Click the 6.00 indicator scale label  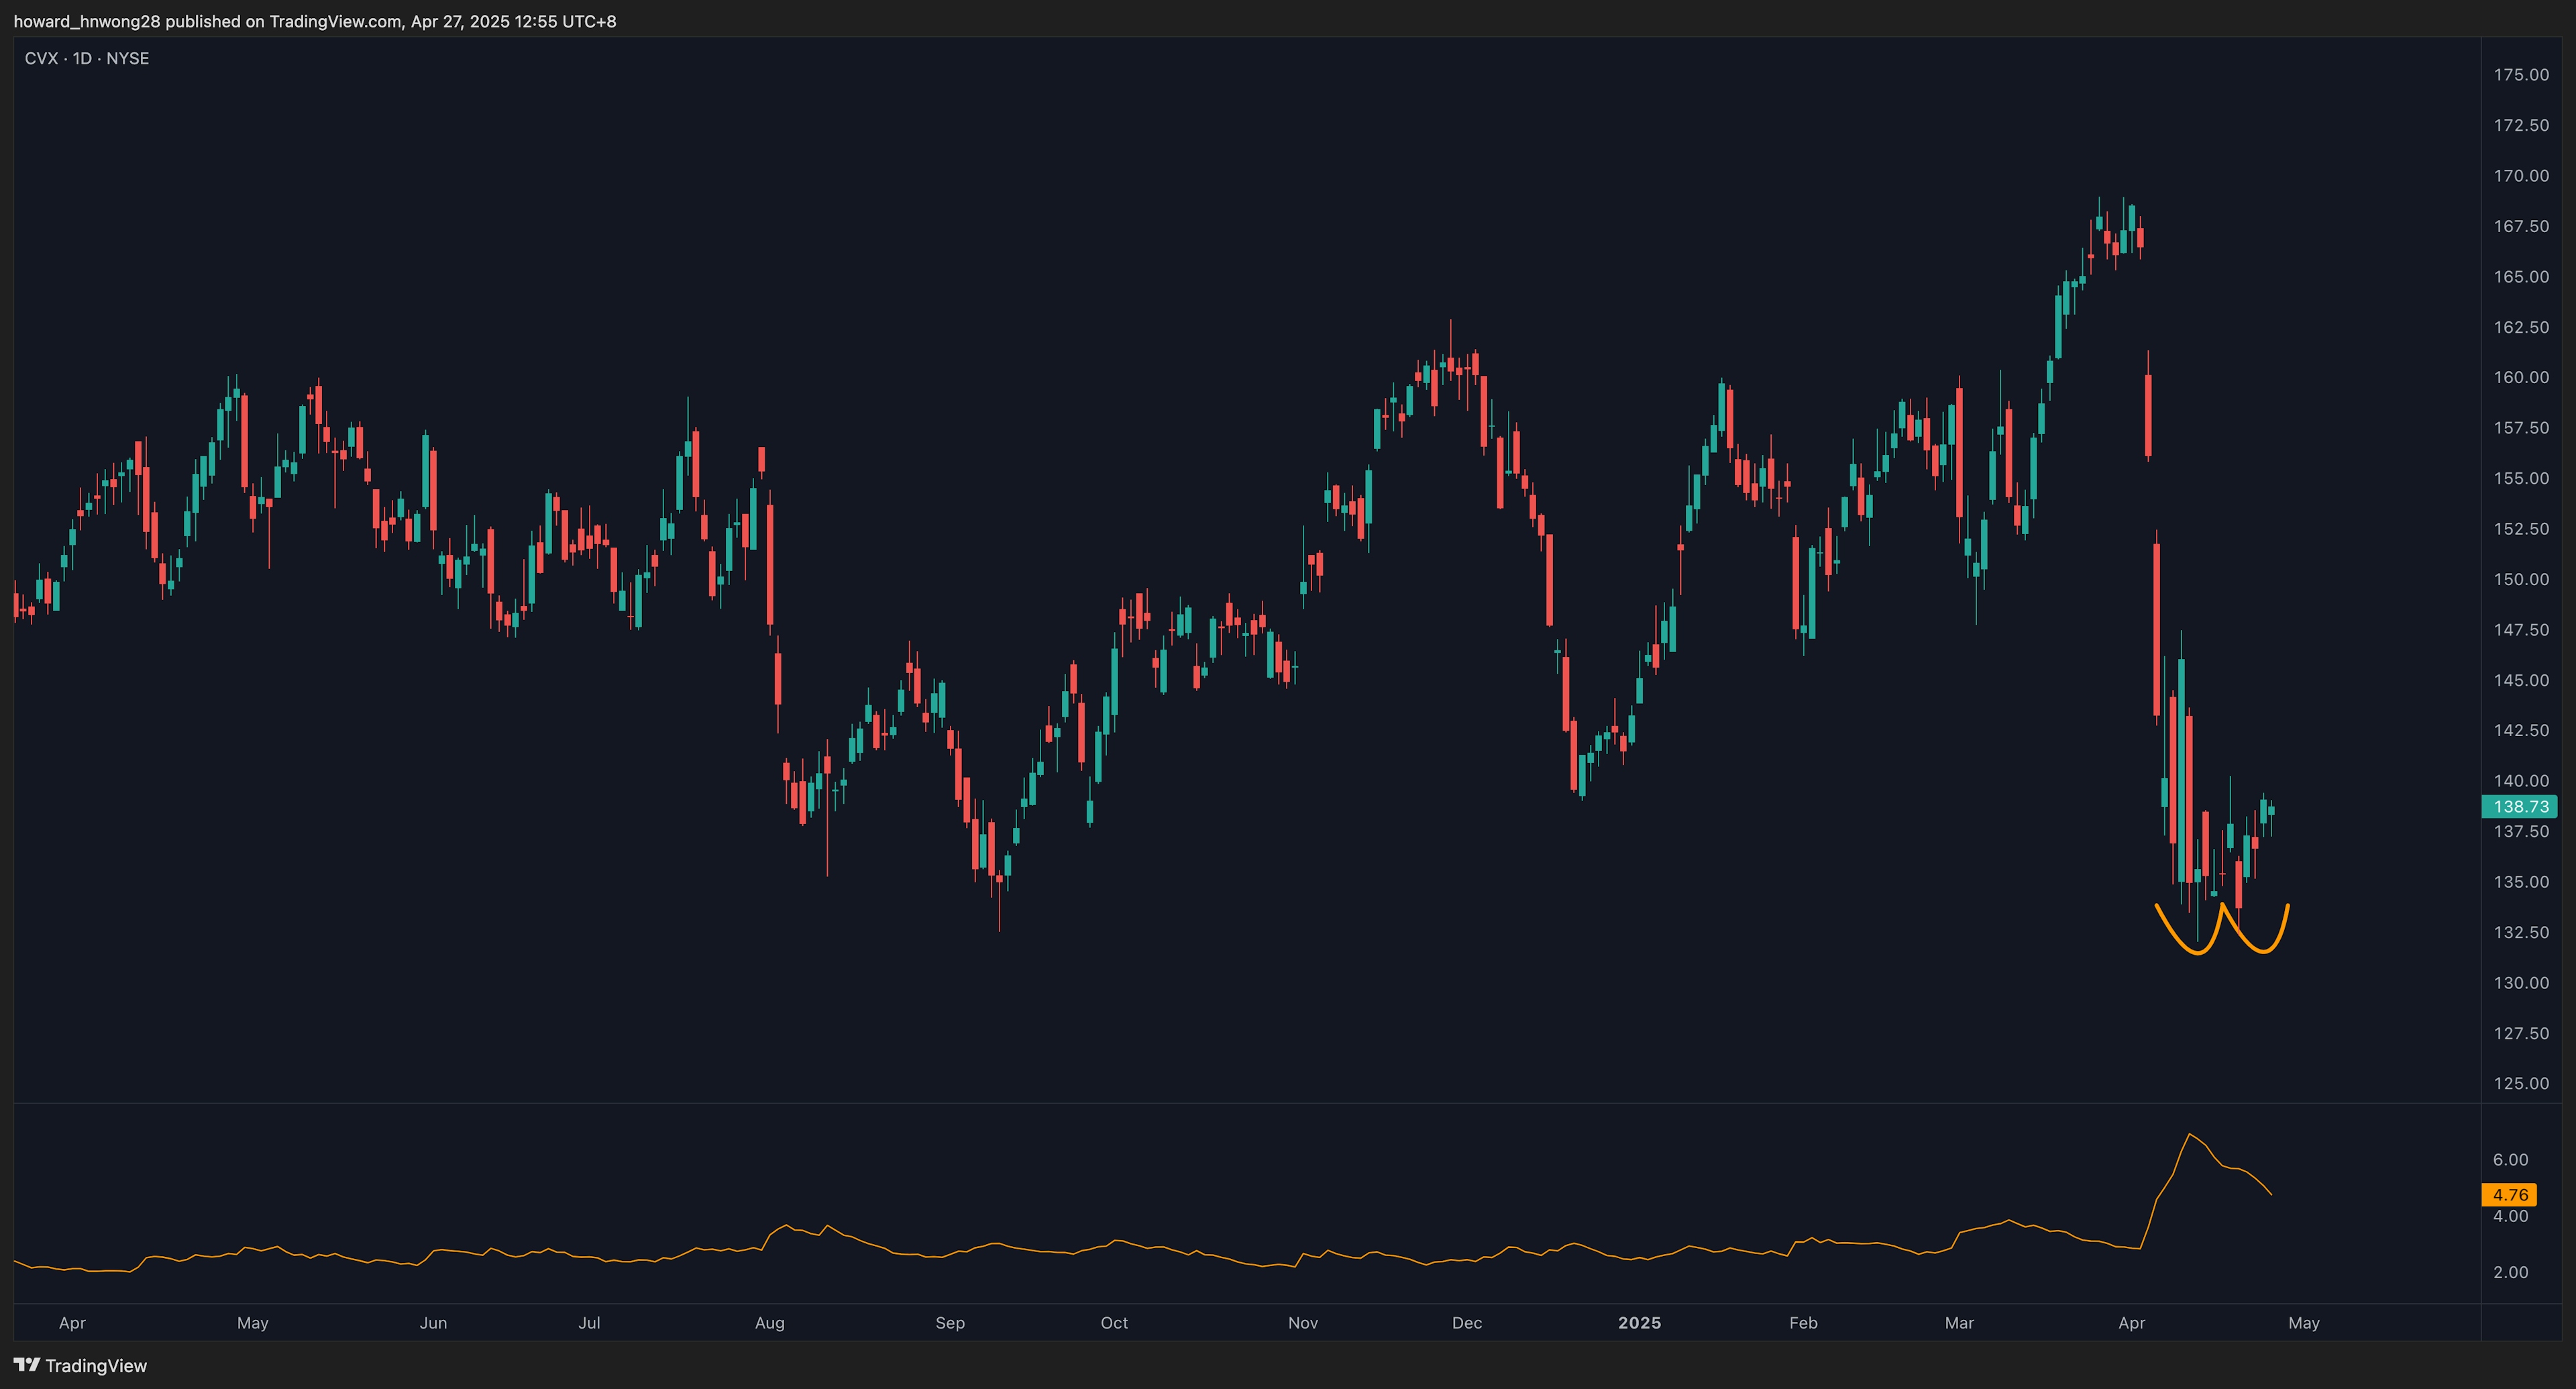coord(2510,1159)
